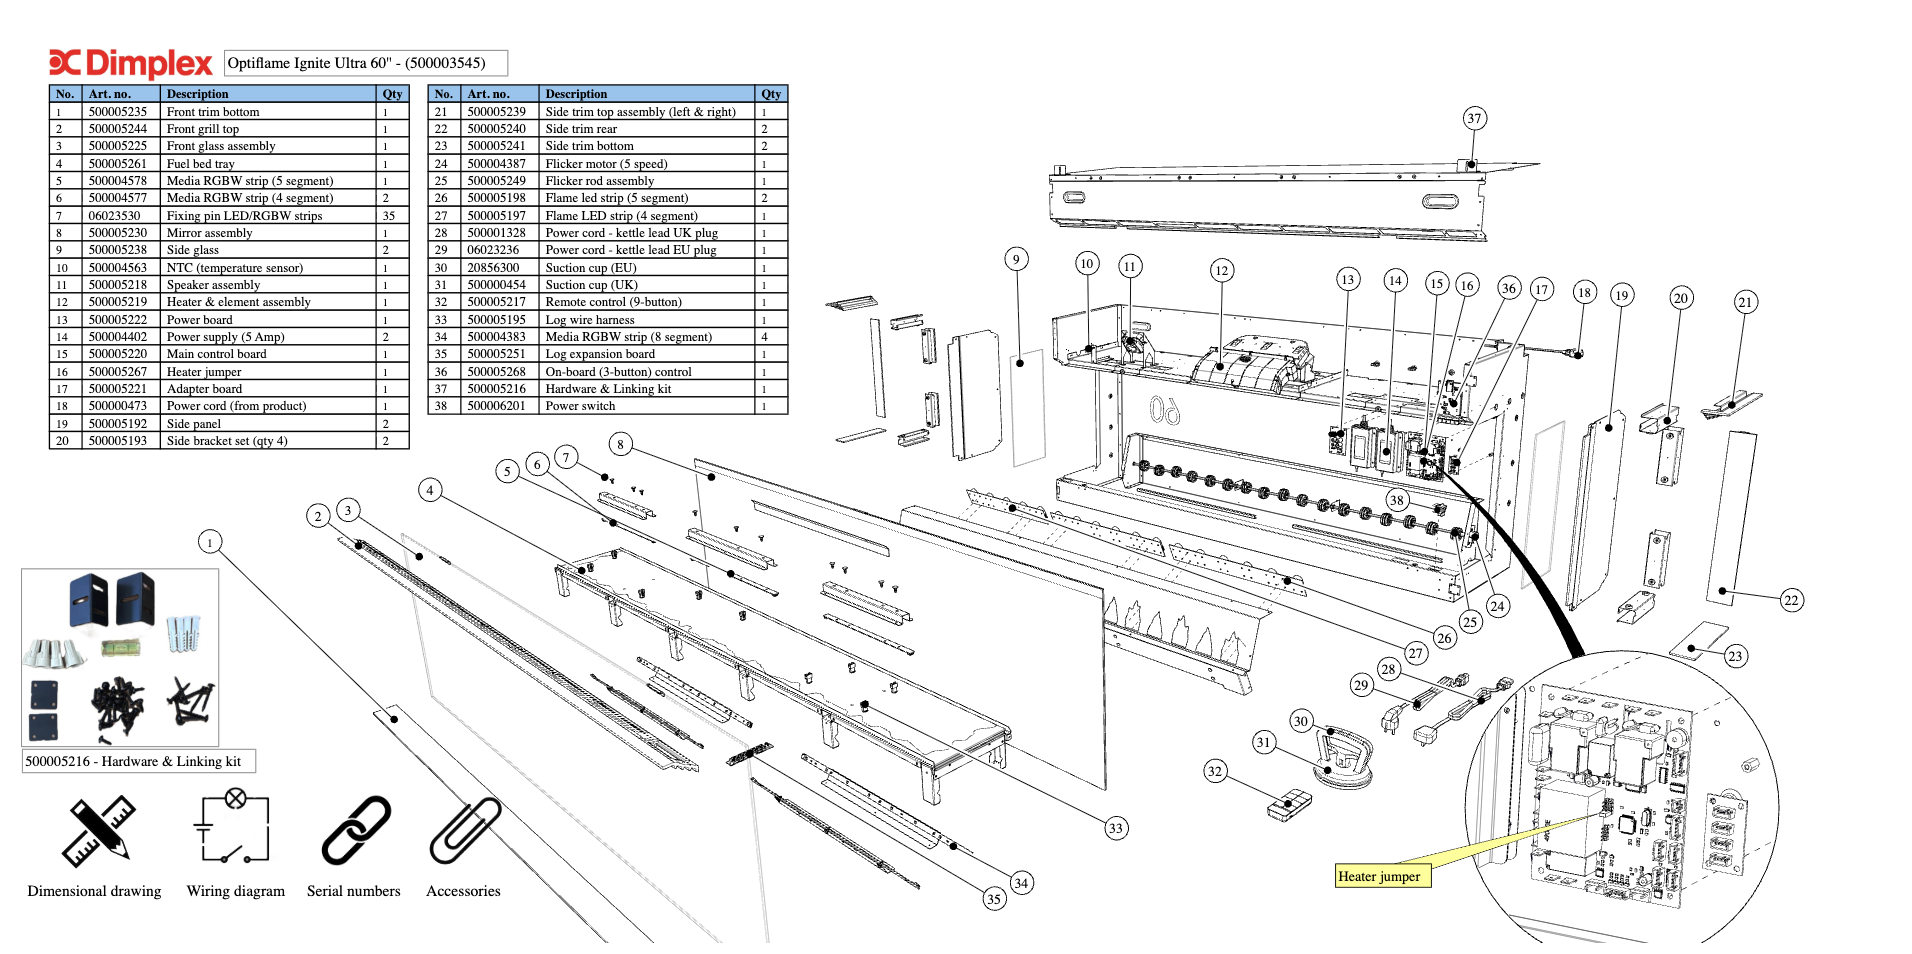Select the Heater & element assembly row

coord(238,302)
